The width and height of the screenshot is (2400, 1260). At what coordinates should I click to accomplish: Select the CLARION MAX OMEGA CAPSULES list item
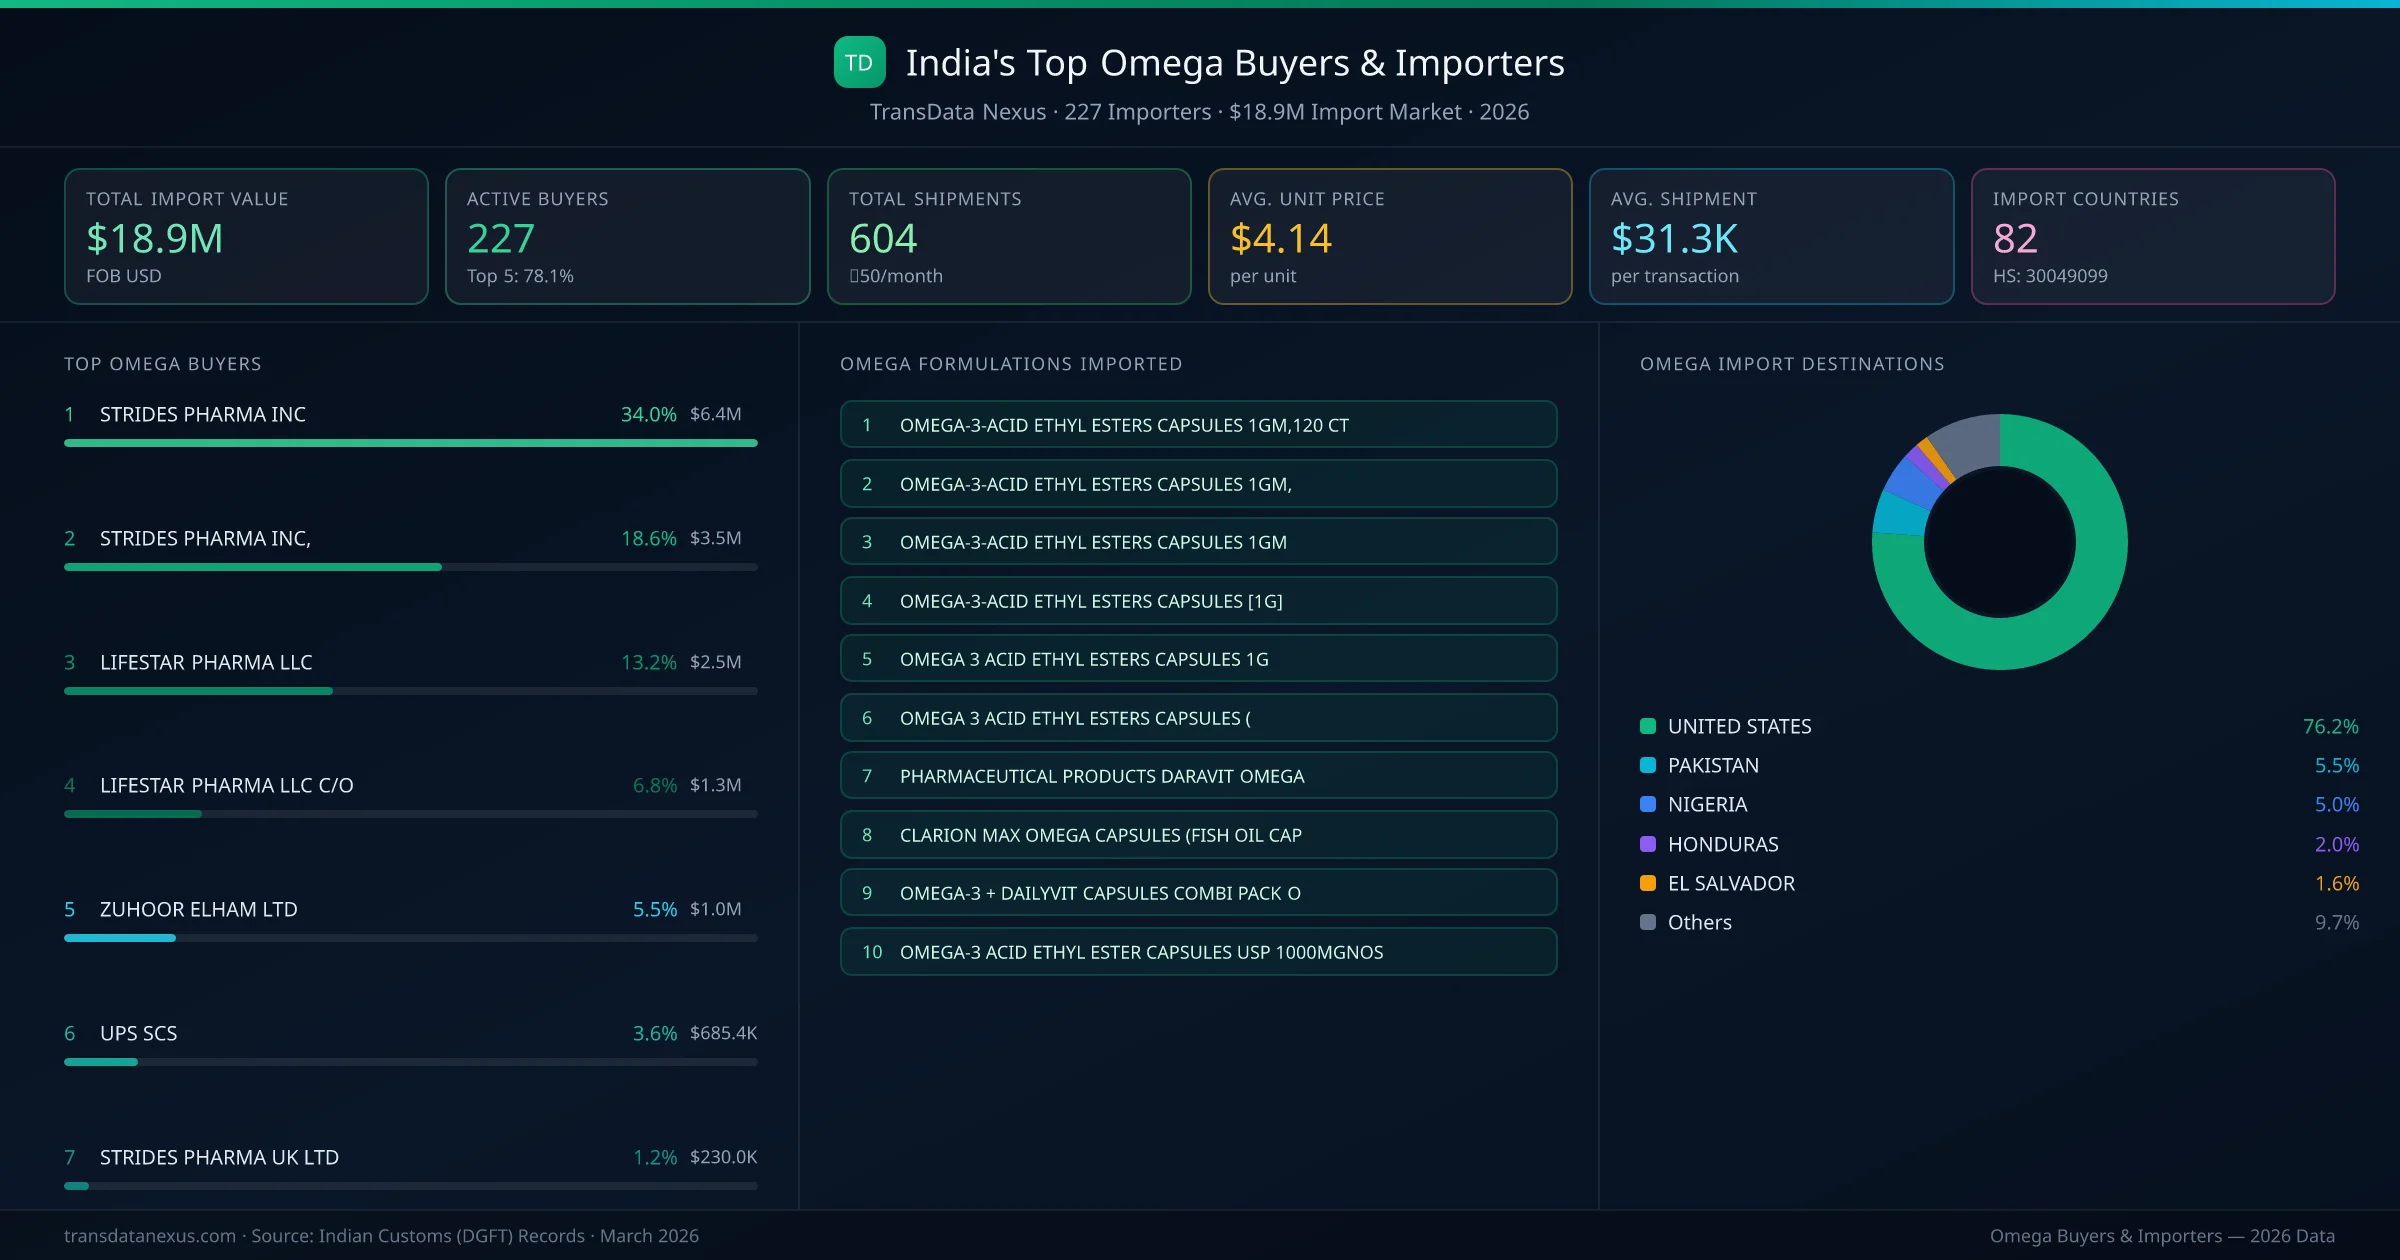1198,834
